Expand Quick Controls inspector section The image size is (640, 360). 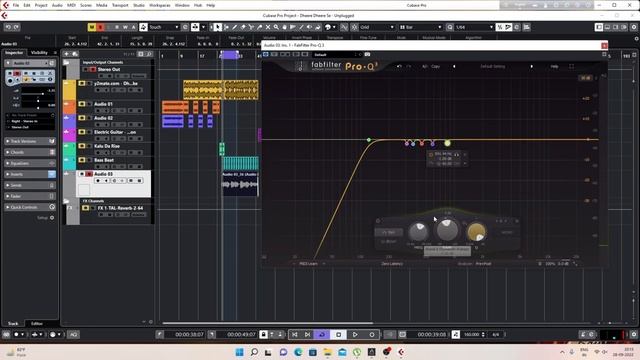point(30,207)
